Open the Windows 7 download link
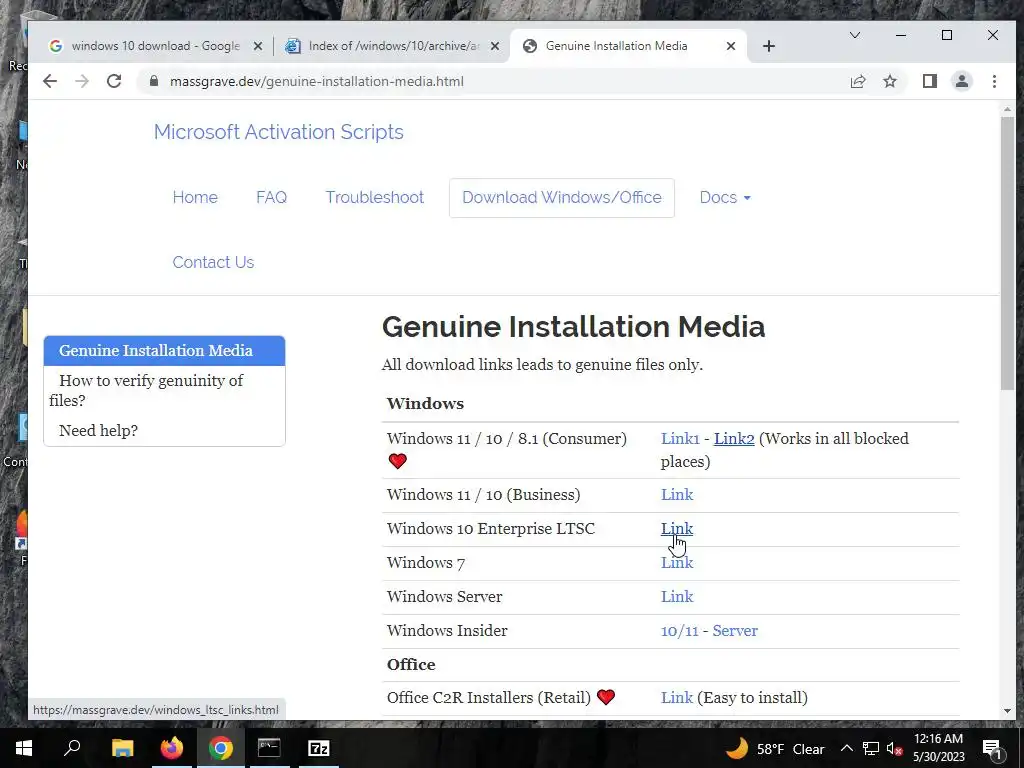This screenshot has width=1024, height=768. [677, 562]
